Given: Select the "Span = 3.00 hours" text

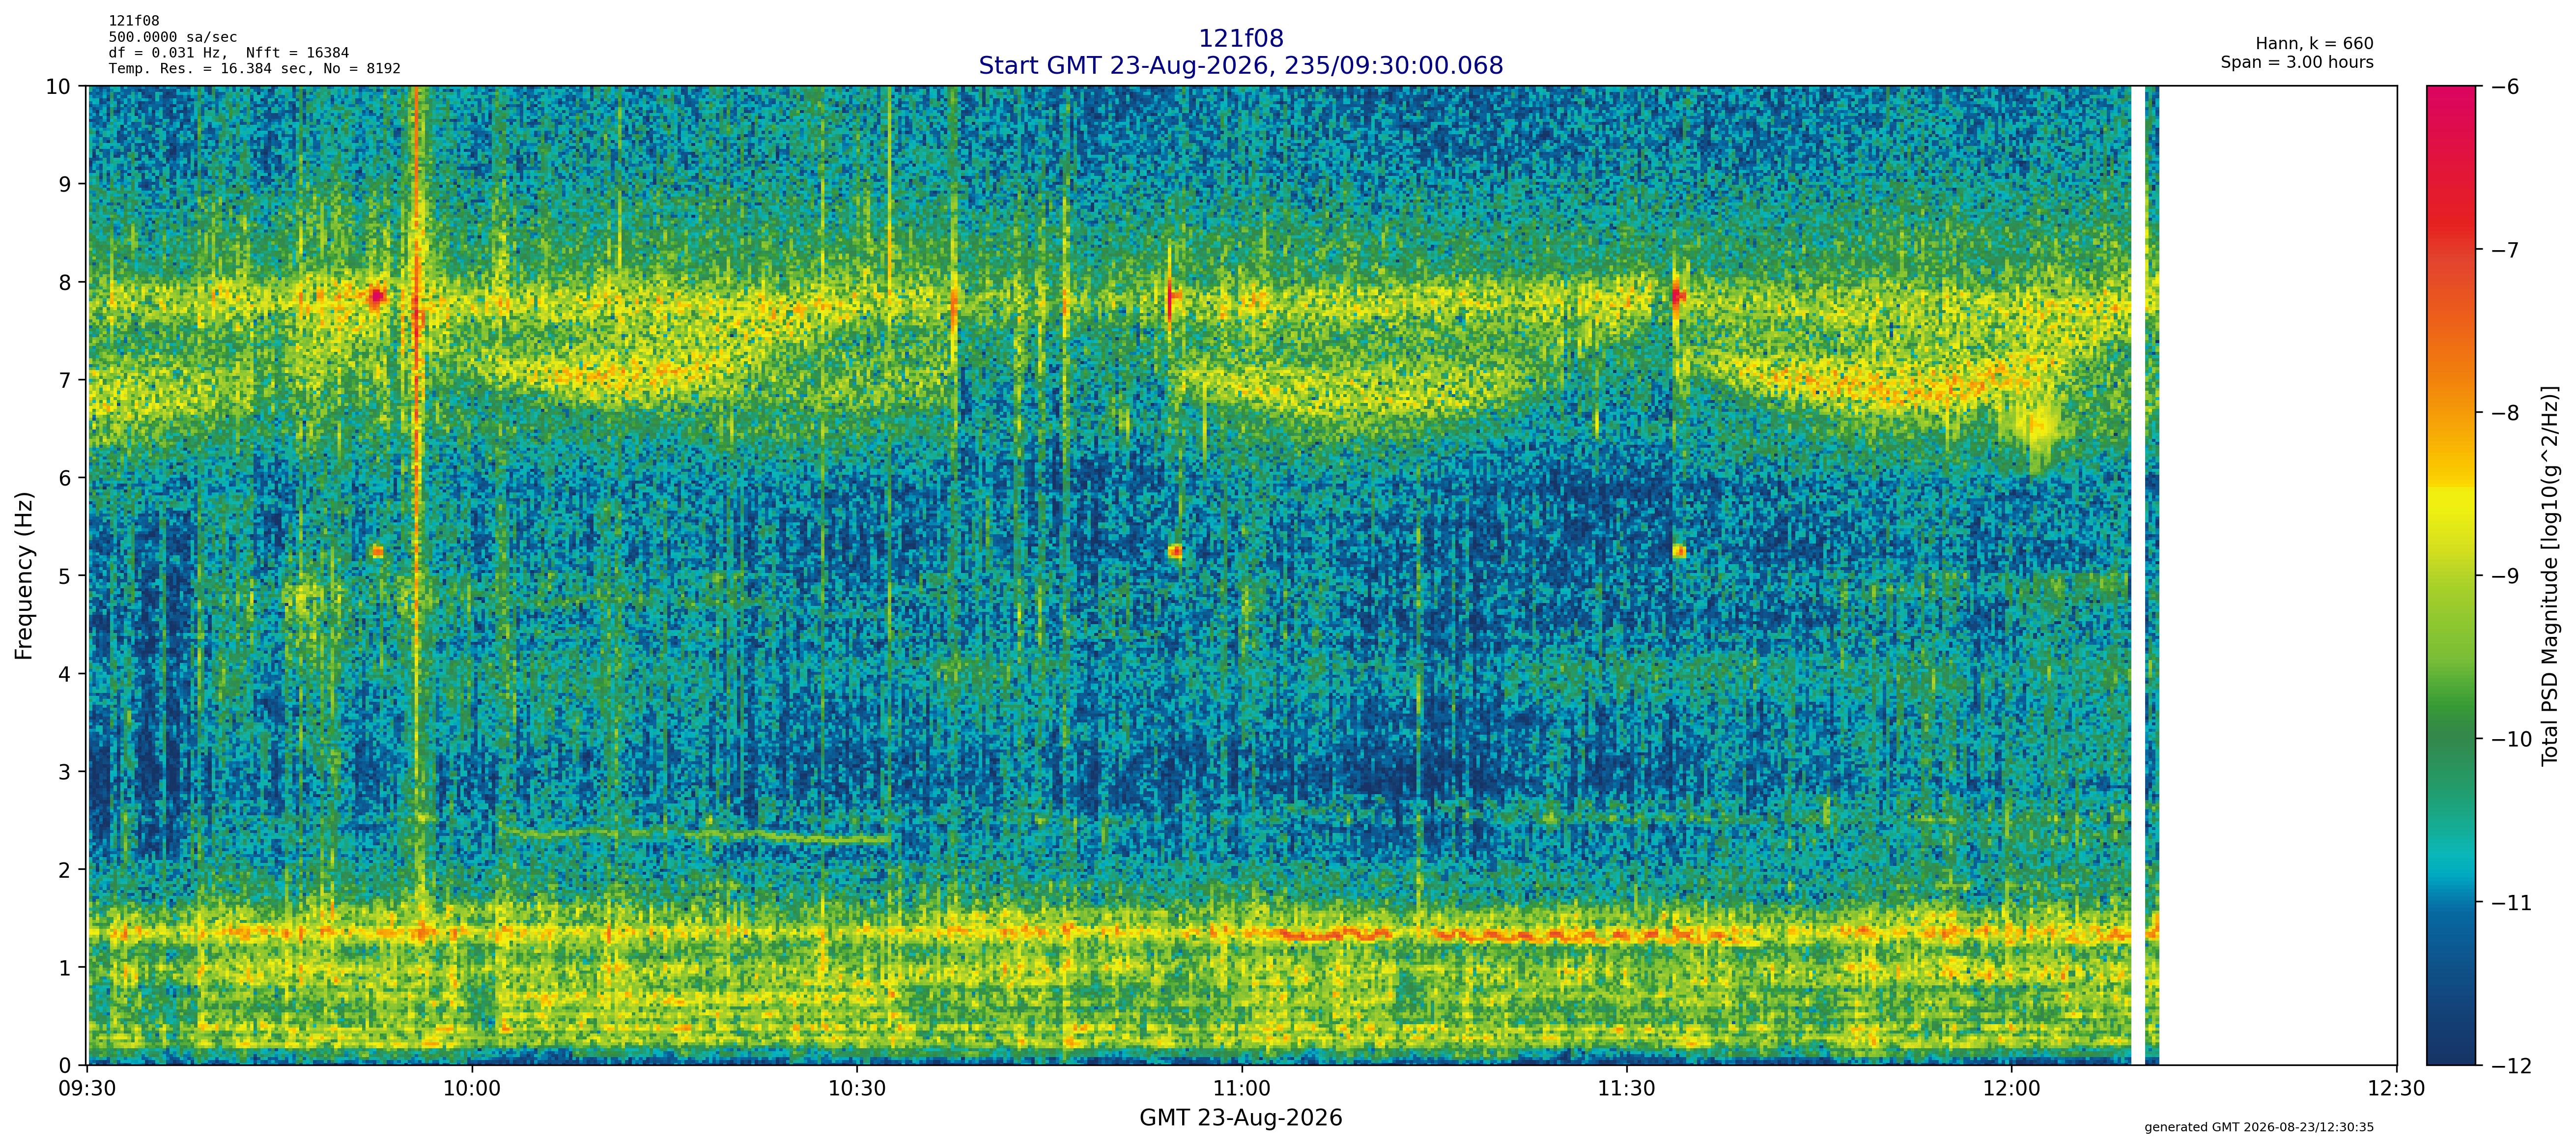Looking at the screenshot, I should tap(2297, 62).
